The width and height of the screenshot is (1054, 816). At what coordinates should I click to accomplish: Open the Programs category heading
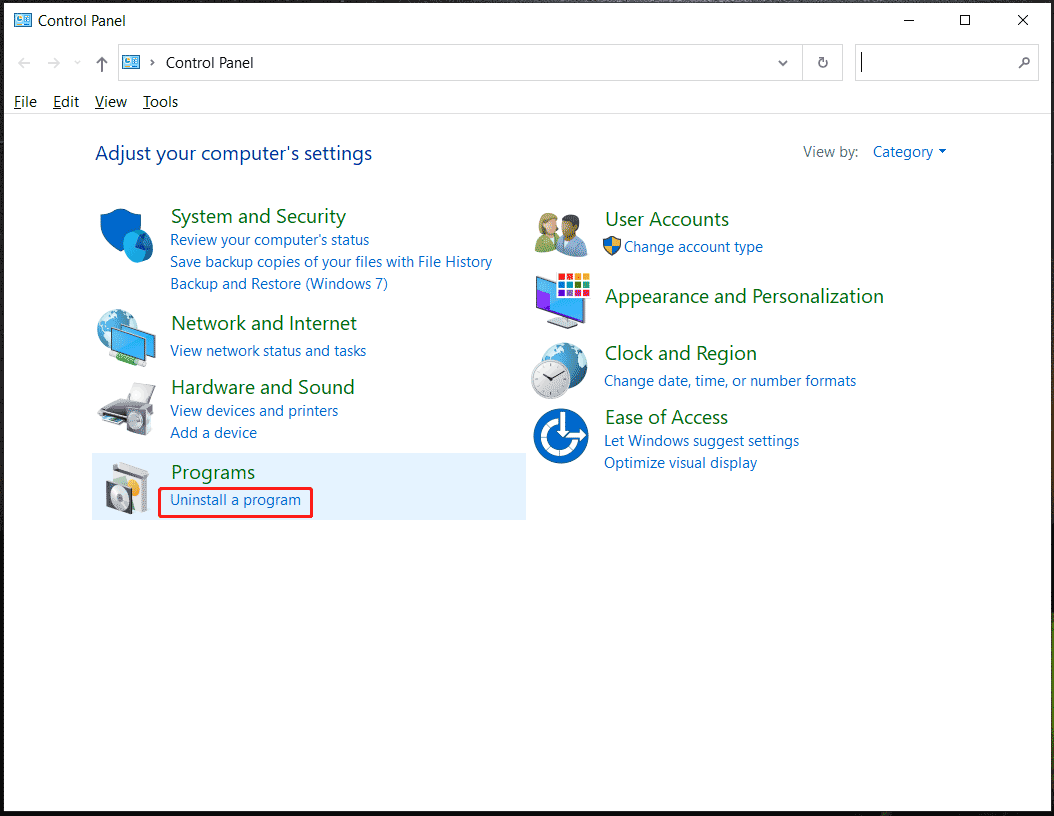click(213, 473)
